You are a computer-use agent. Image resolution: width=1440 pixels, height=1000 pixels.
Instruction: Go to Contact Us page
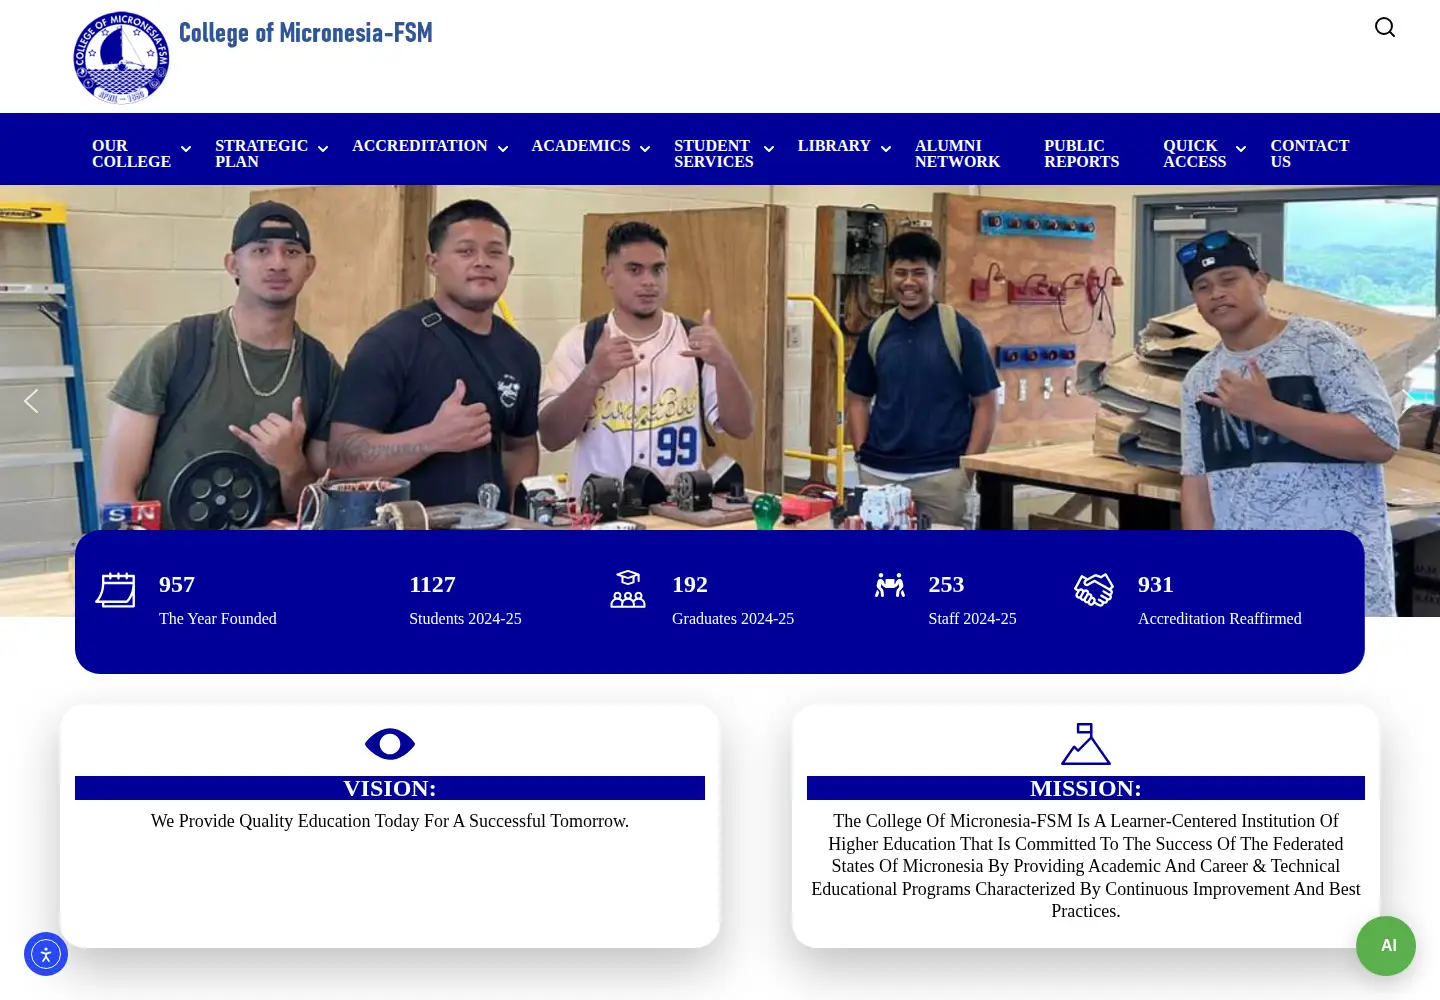point(1309,154)
